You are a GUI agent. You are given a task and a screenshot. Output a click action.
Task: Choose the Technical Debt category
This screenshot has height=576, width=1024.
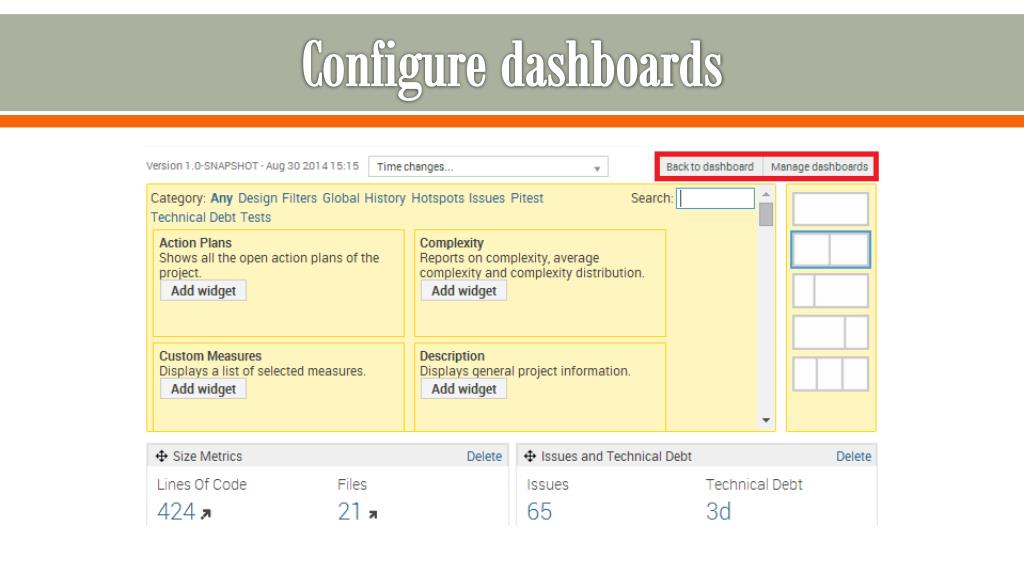click(193, 217)
